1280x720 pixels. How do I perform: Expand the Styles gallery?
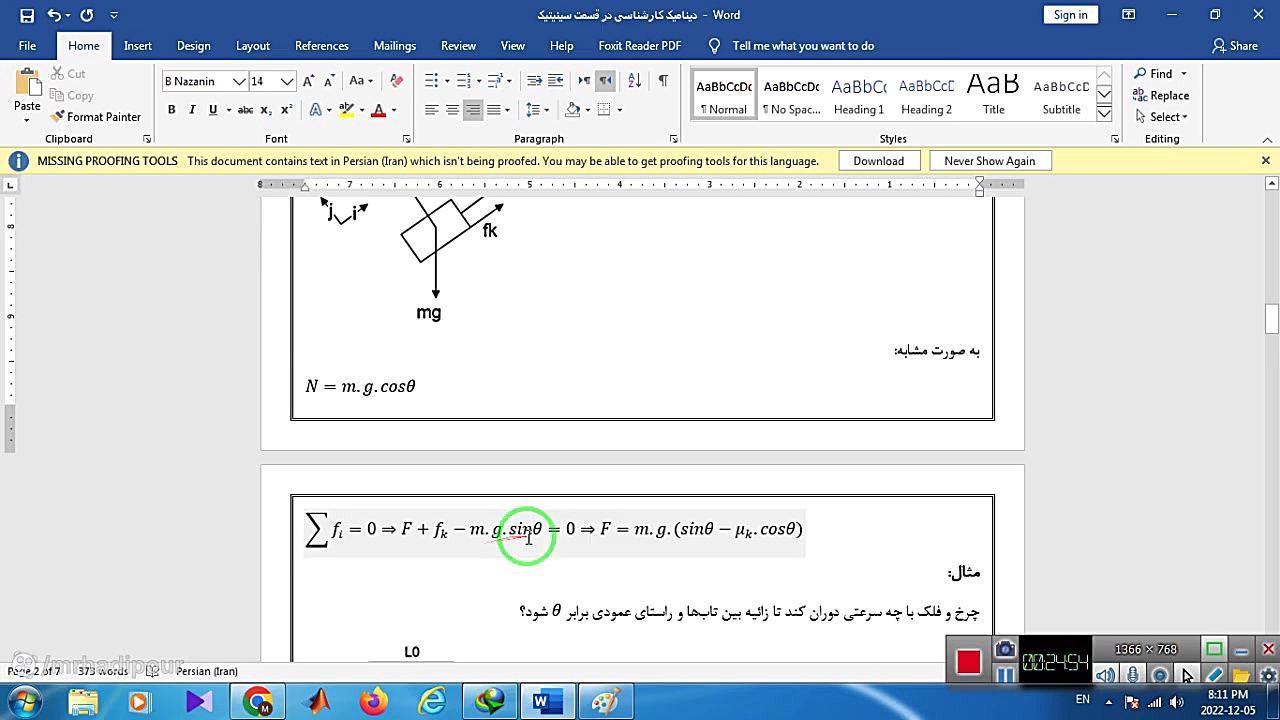coord(1104,113)
